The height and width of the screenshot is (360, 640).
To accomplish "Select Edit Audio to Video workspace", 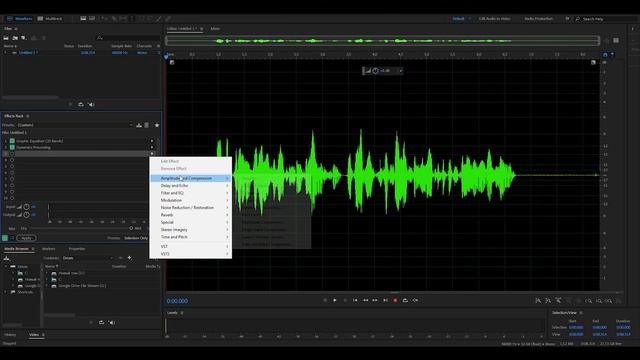I will pyautogui.click(x=494, y=19).
